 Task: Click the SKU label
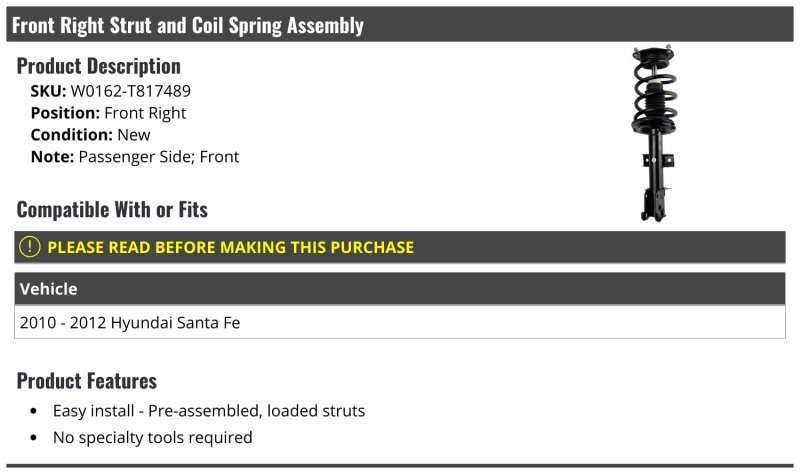48,91
